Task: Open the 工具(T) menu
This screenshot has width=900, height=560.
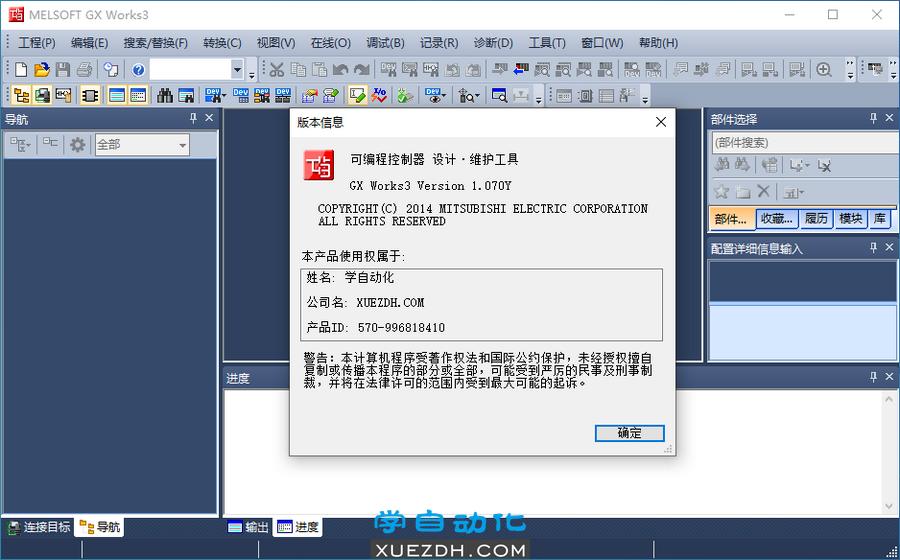Action: pyautogui.click(x=546, y=43)
